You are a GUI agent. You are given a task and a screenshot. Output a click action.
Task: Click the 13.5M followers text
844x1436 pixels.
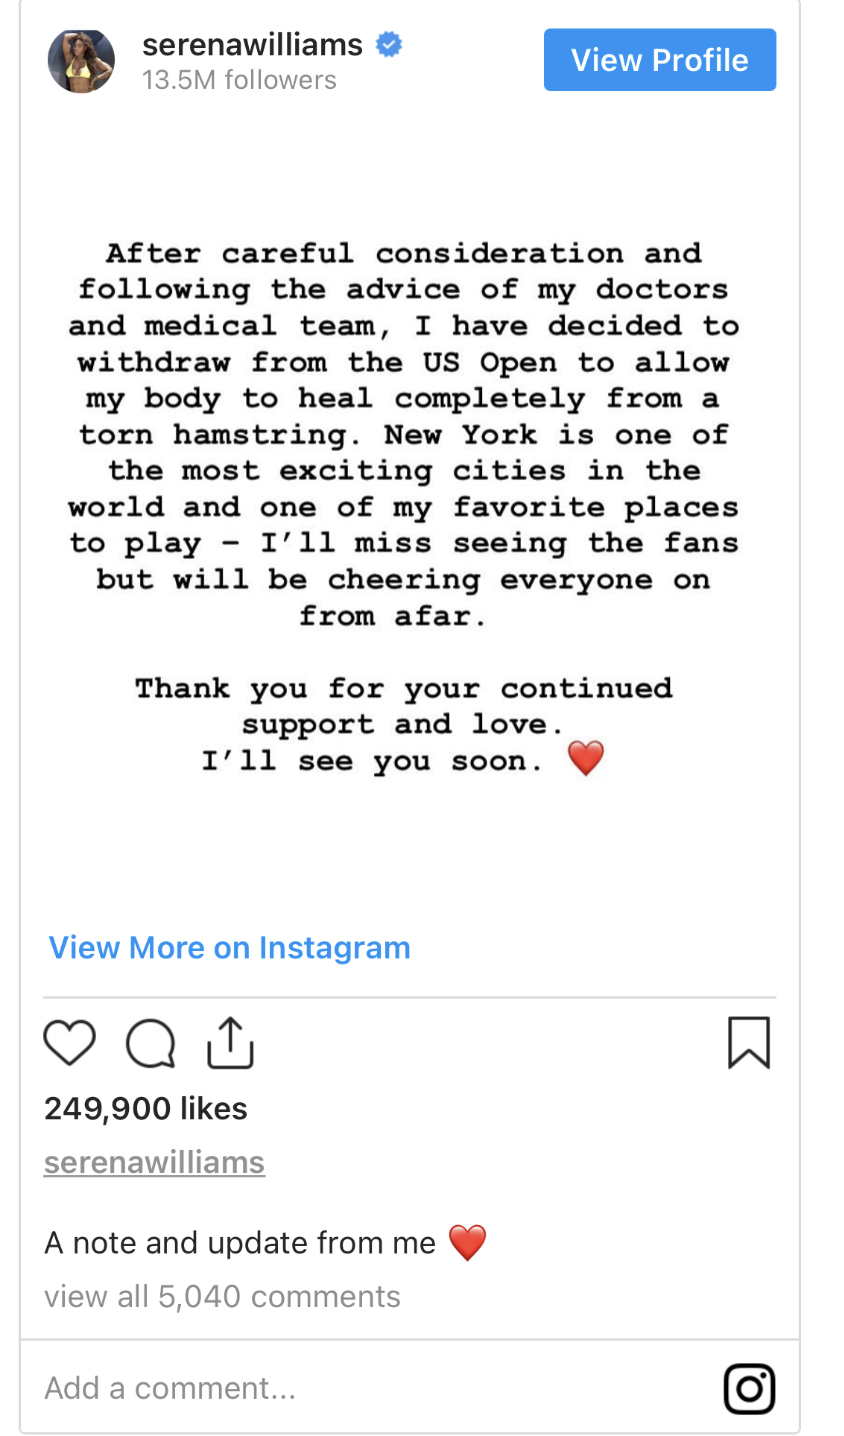click(239, 80)
